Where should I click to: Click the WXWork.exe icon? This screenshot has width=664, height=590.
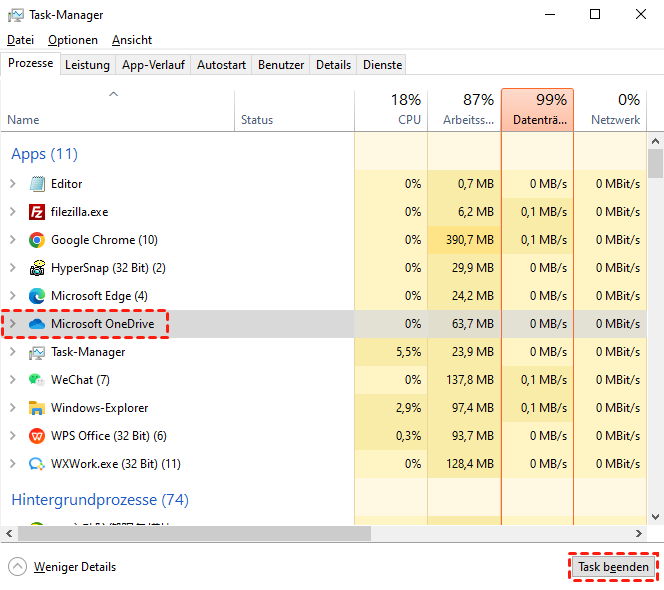[x=37, y=464]
